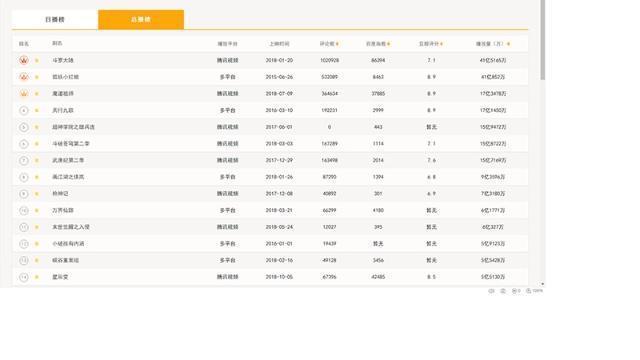Open the 武庚纪第二季 title link
Screen dimensions: 640x360
68,160
